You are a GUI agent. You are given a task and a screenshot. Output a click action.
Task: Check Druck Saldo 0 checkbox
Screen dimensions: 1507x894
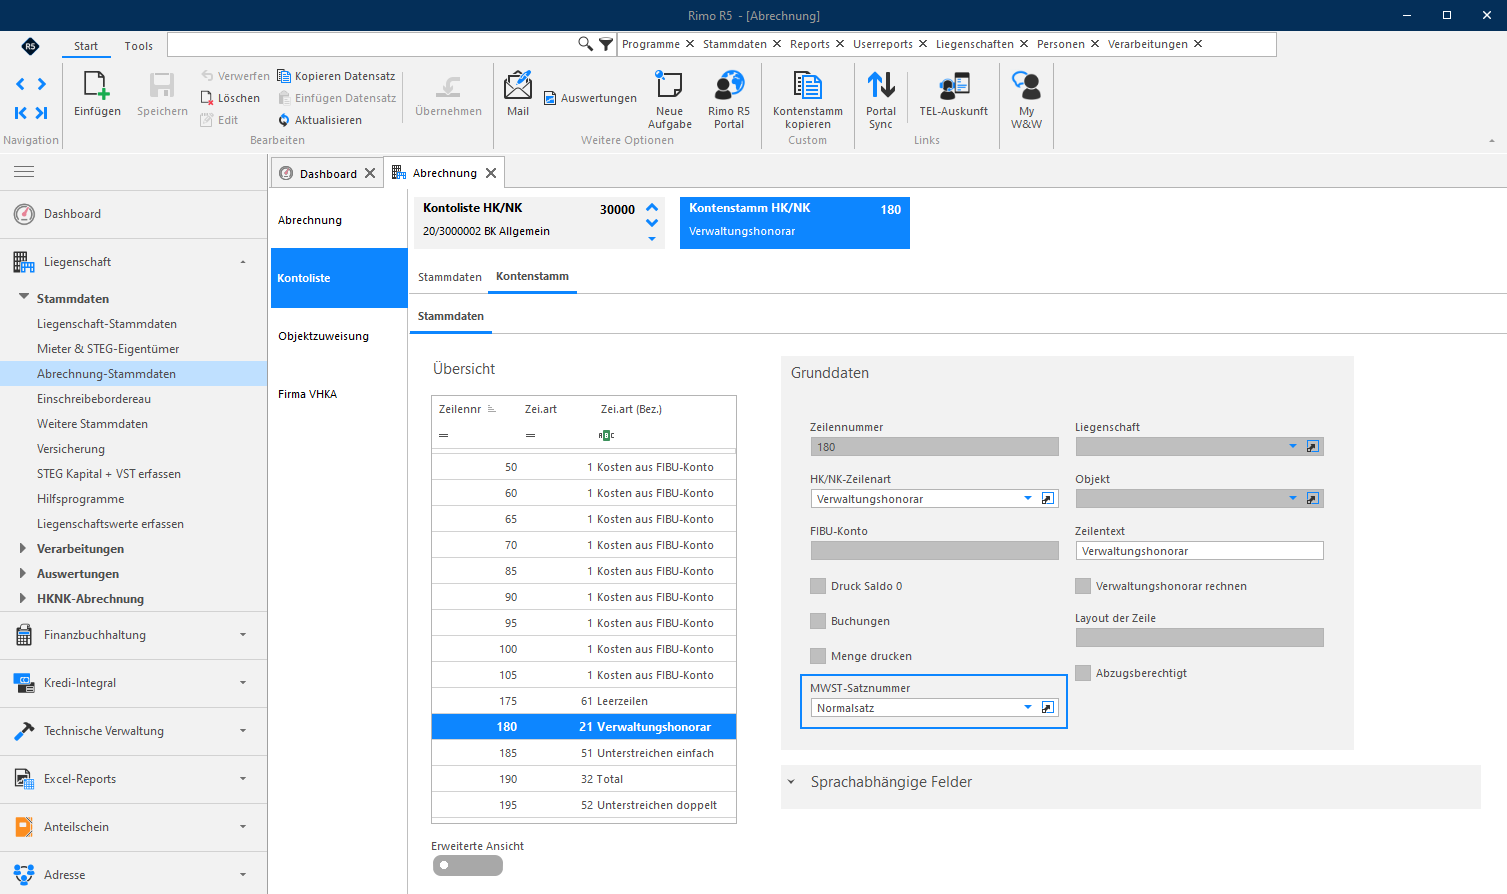click(x=818, y=586)
